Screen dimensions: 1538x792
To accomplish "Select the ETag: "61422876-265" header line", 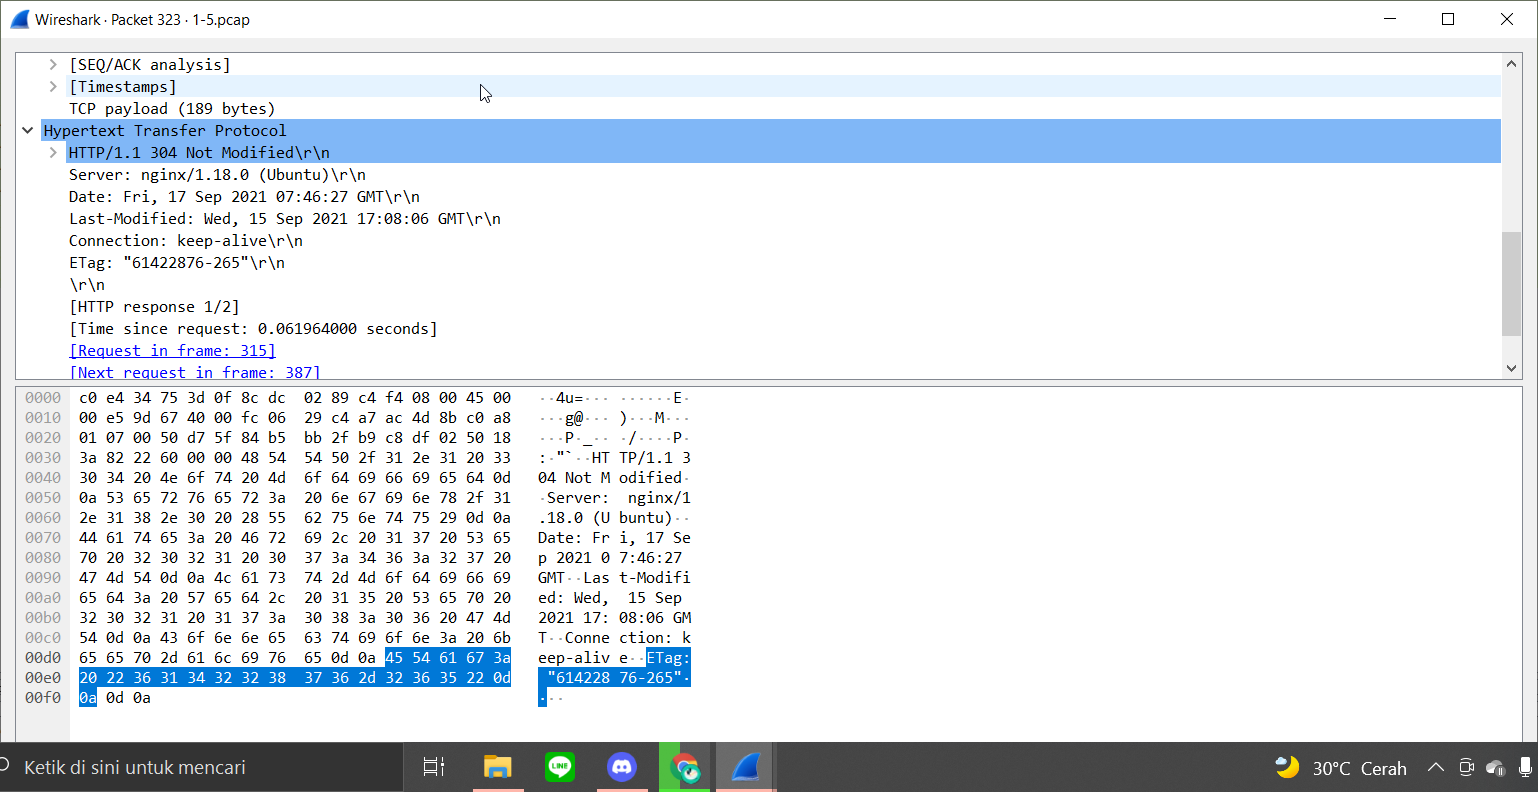I will pyautogui.click(x=176, y=262).
